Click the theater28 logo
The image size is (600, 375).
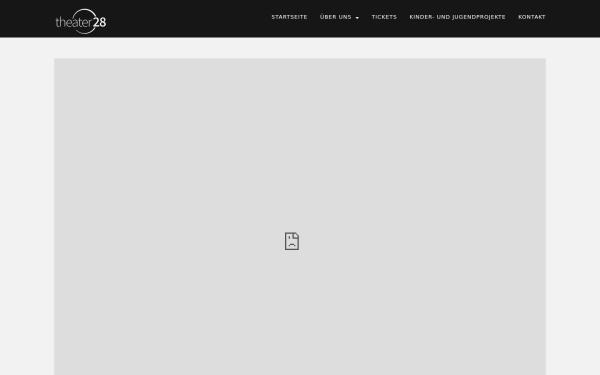pos(81,21)
